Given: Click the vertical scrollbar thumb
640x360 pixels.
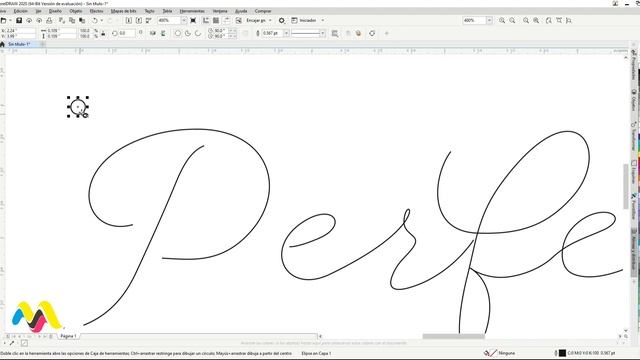Looking at the screenshot, I should (626, 187).
